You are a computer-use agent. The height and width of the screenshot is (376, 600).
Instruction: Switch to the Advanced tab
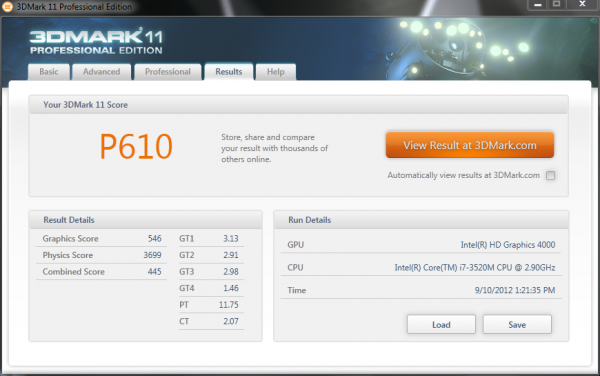pyautogui.click(x=101, y=72)
